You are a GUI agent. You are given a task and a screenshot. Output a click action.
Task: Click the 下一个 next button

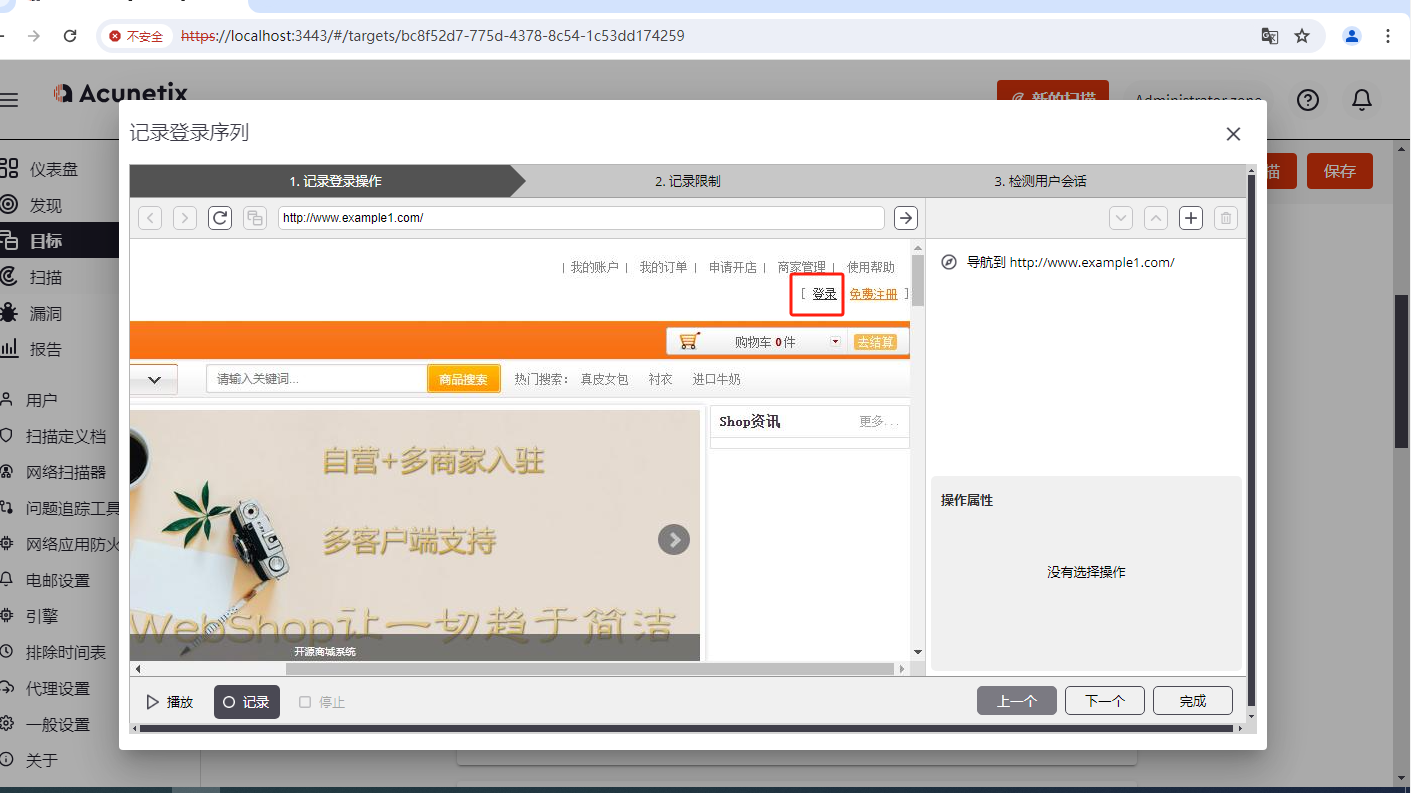(1105, 701)
